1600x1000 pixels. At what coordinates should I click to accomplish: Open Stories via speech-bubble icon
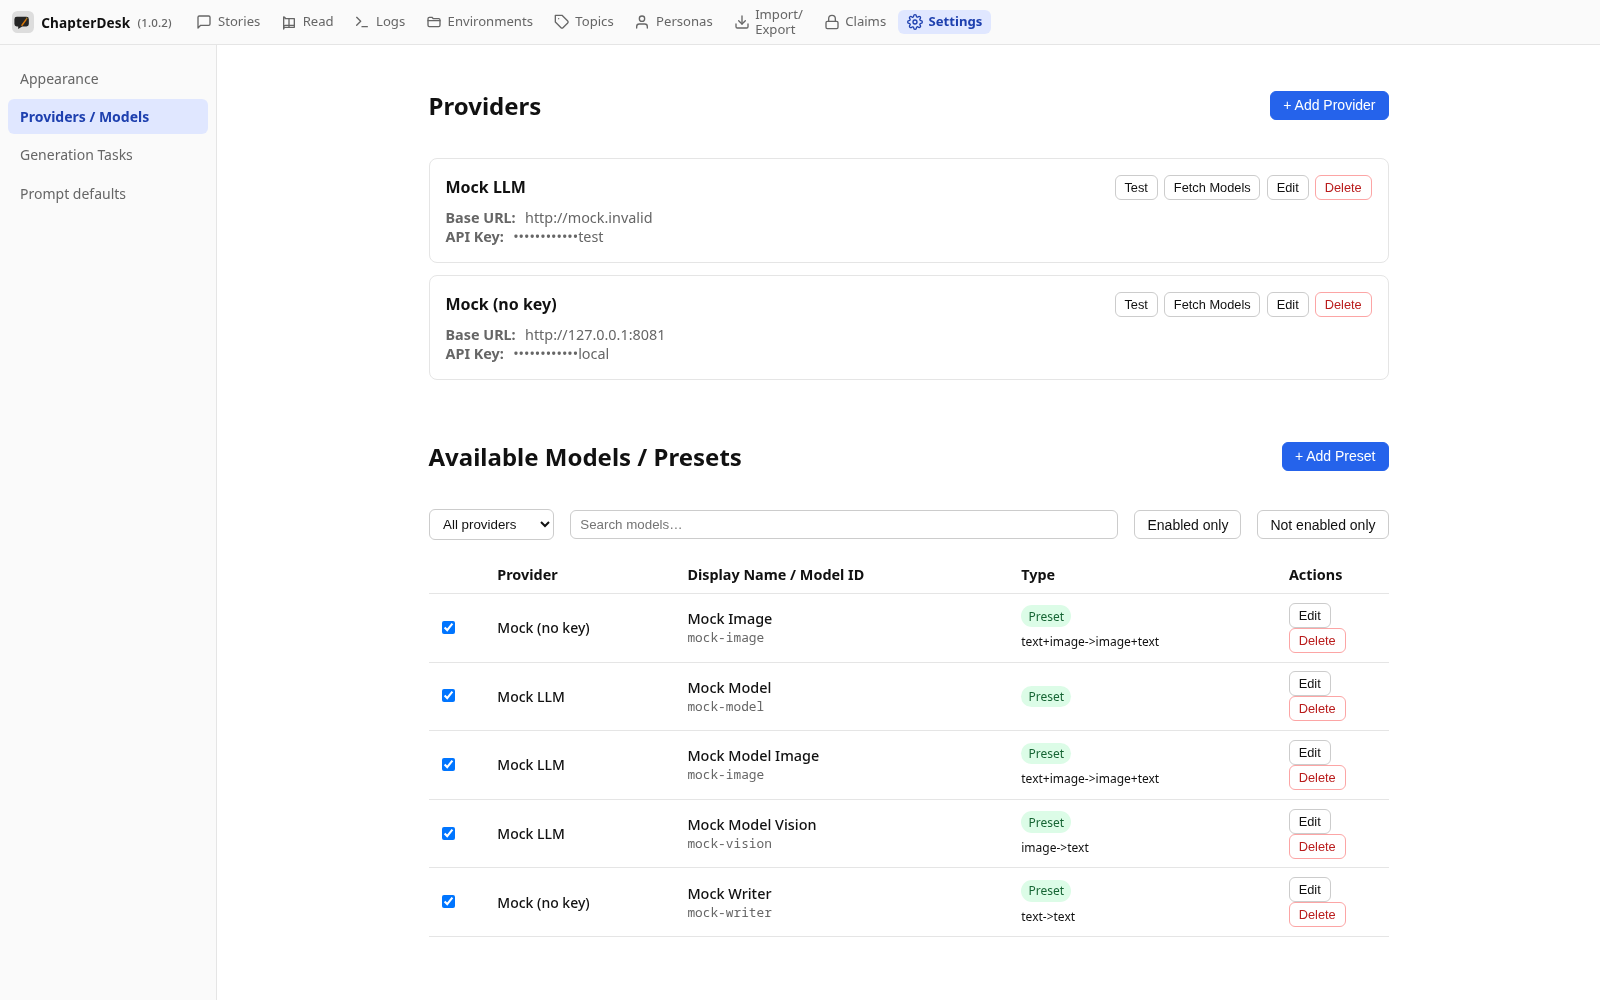point(204,22)
